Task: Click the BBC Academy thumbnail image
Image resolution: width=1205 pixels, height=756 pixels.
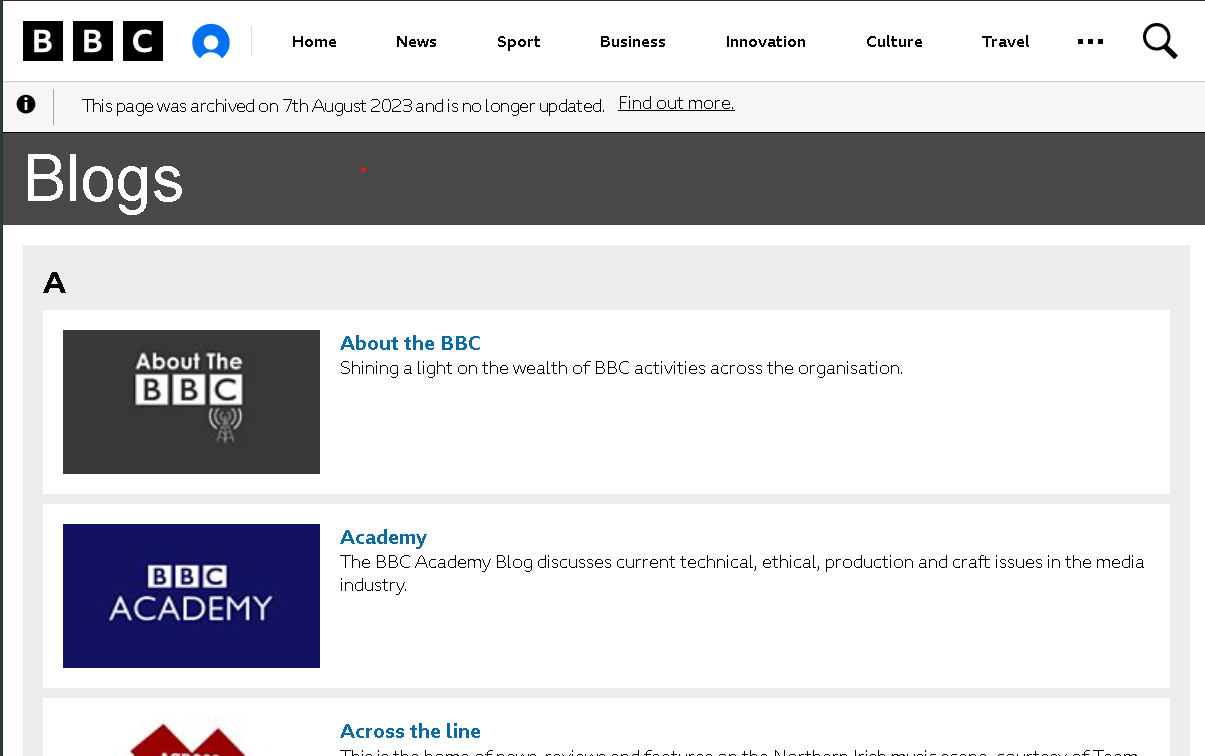Action: pos(191,596)
